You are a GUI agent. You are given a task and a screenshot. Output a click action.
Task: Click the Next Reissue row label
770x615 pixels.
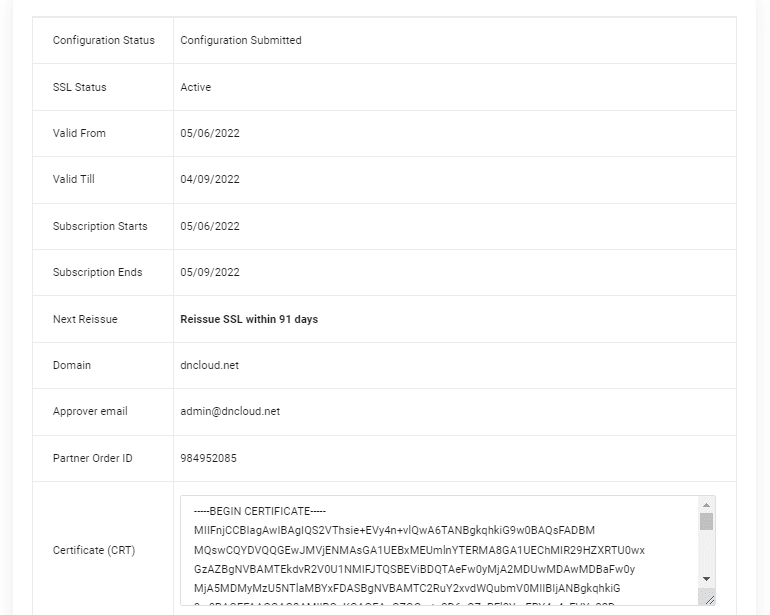coord(85,319)
